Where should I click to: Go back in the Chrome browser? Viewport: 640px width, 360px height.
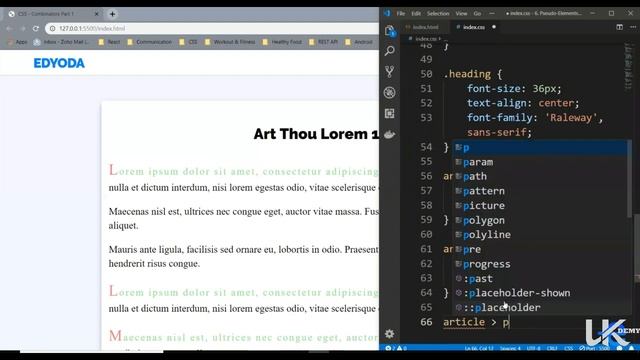(9, 29)
